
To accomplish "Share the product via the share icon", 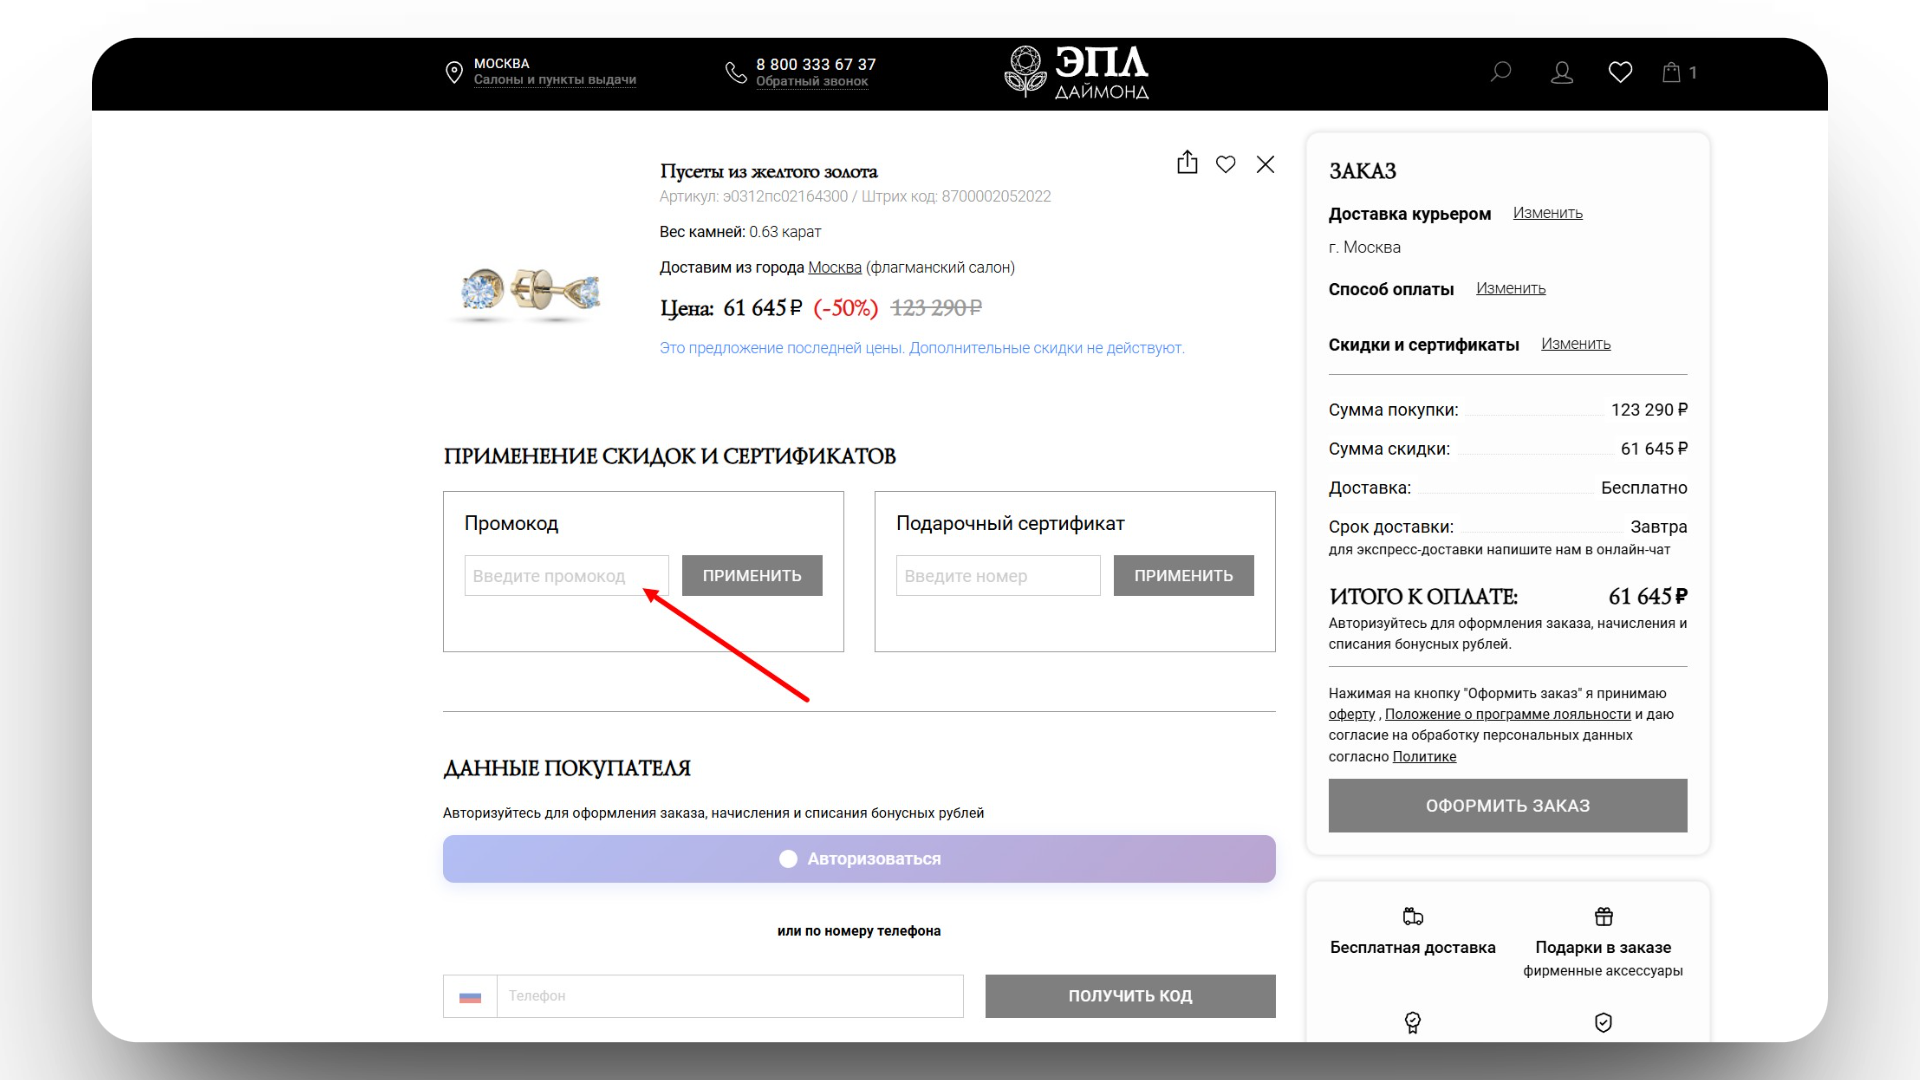I will [x=1187, y=163].
